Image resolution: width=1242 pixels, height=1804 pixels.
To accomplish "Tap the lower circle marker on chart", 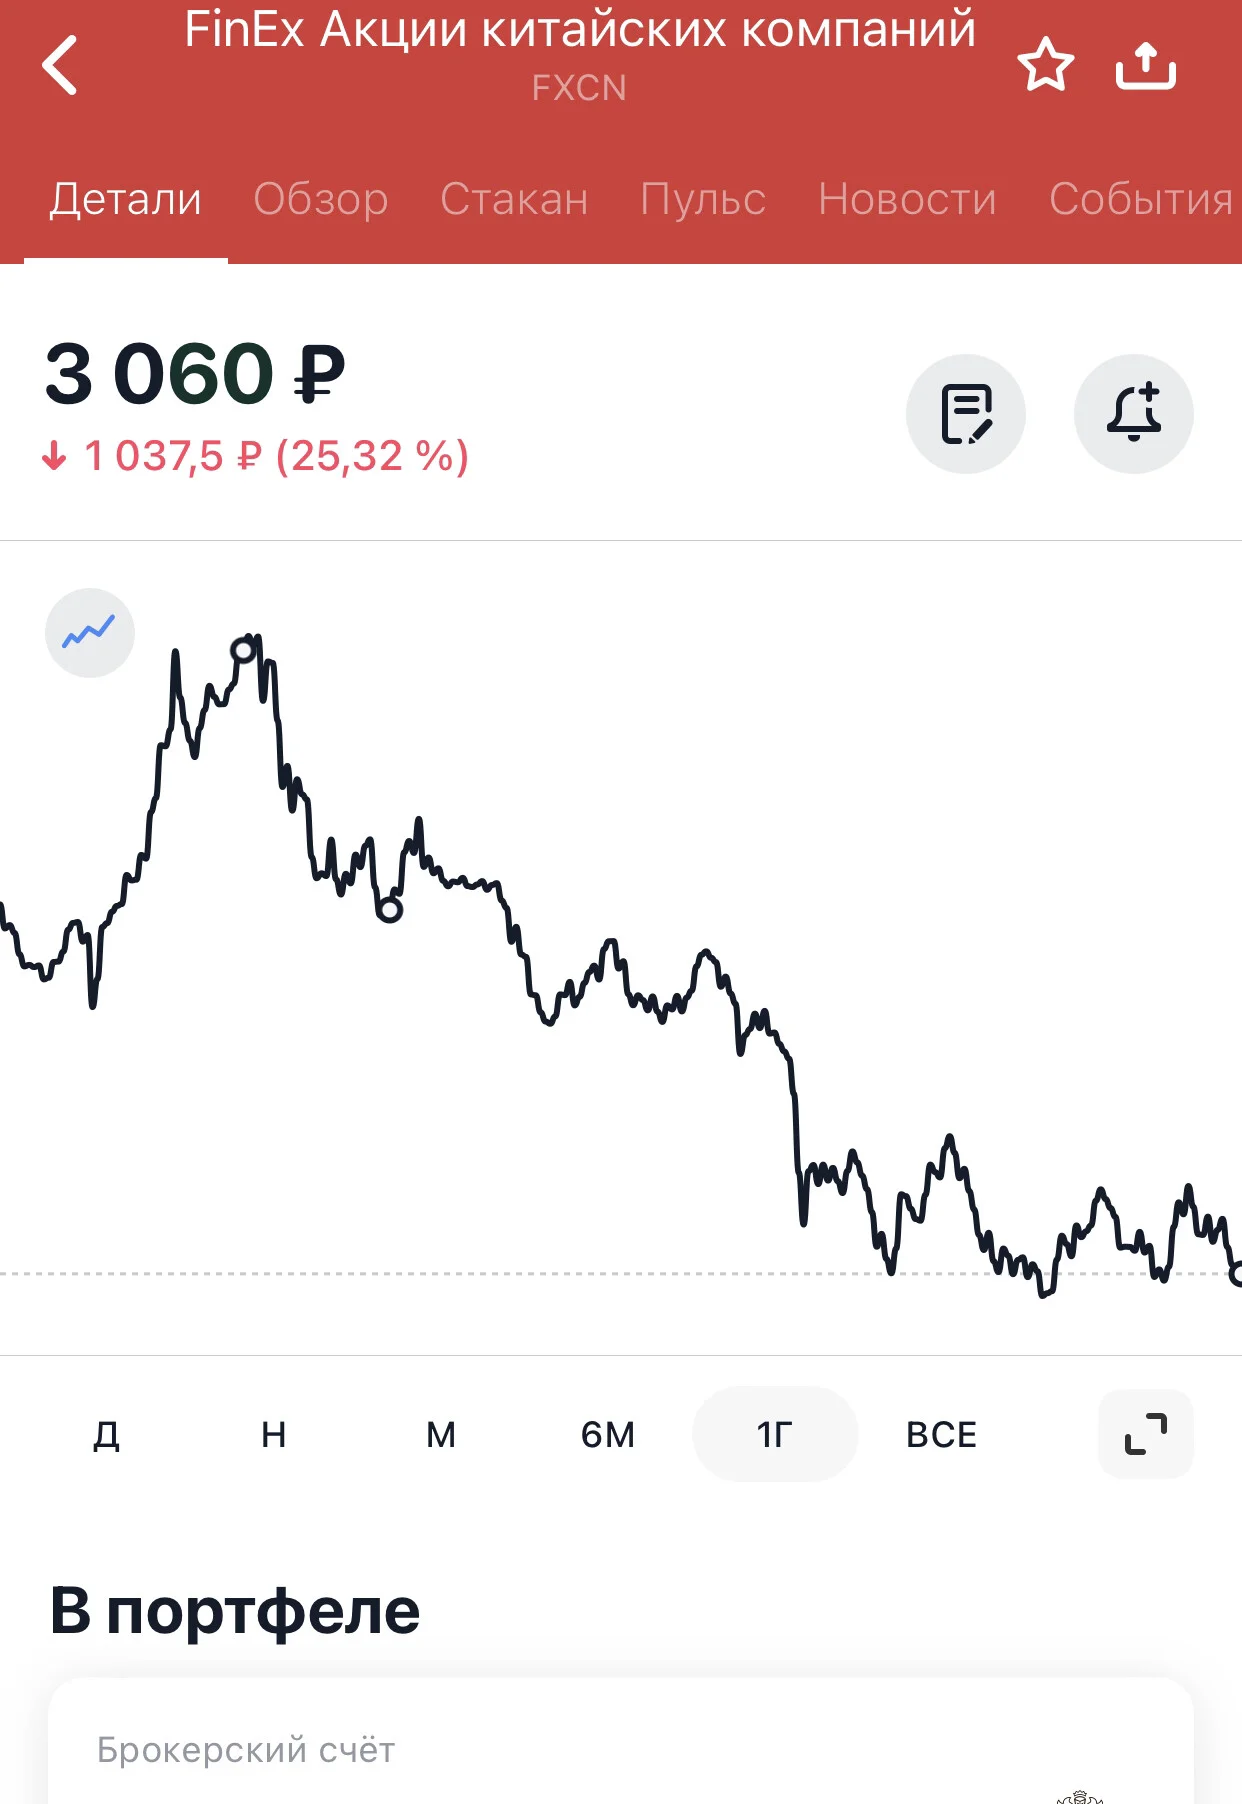I will (390, 910).
